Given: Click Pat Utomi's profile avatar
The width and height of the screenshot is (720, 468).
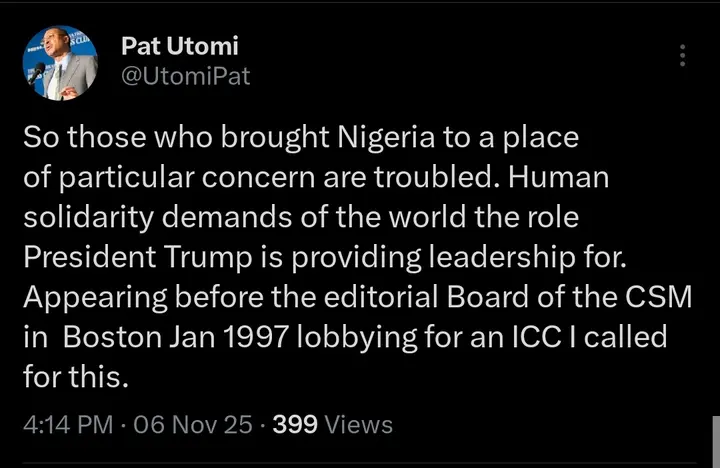Looking at the screenshot, I should click(59, 63).
